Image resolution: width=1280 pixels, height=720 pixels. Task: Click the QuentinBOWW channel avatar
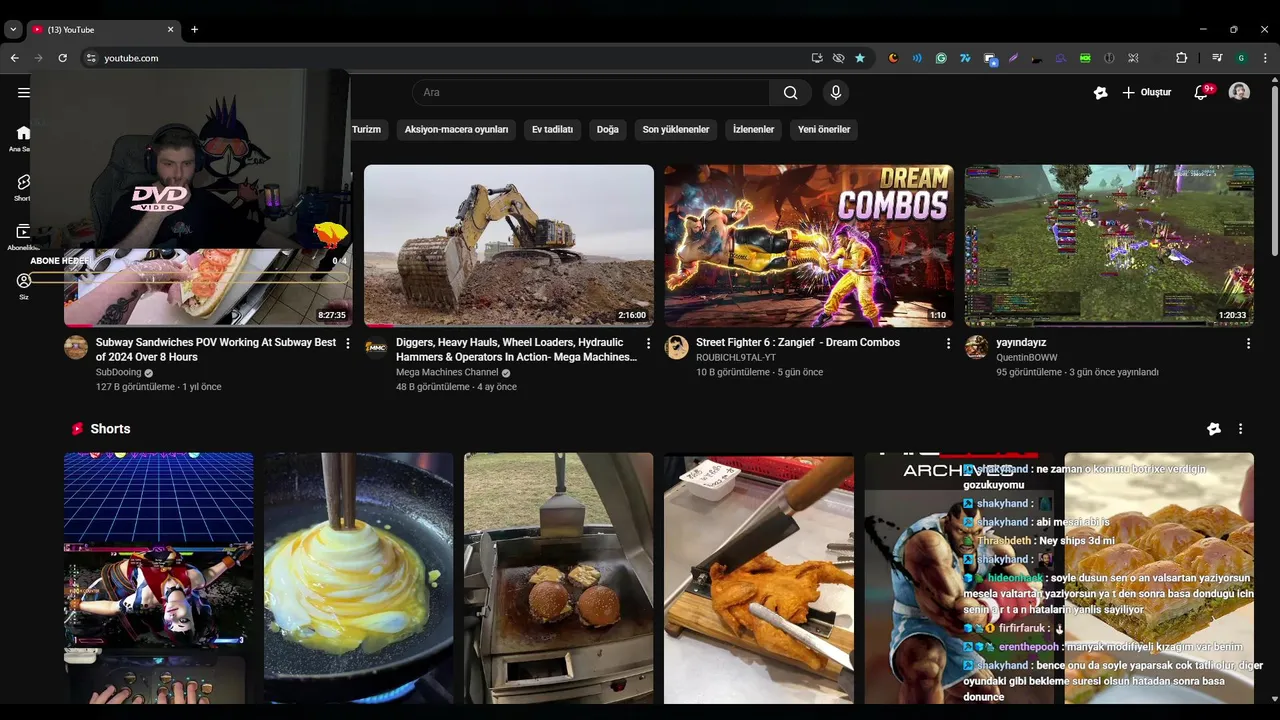tap(977, 347)
